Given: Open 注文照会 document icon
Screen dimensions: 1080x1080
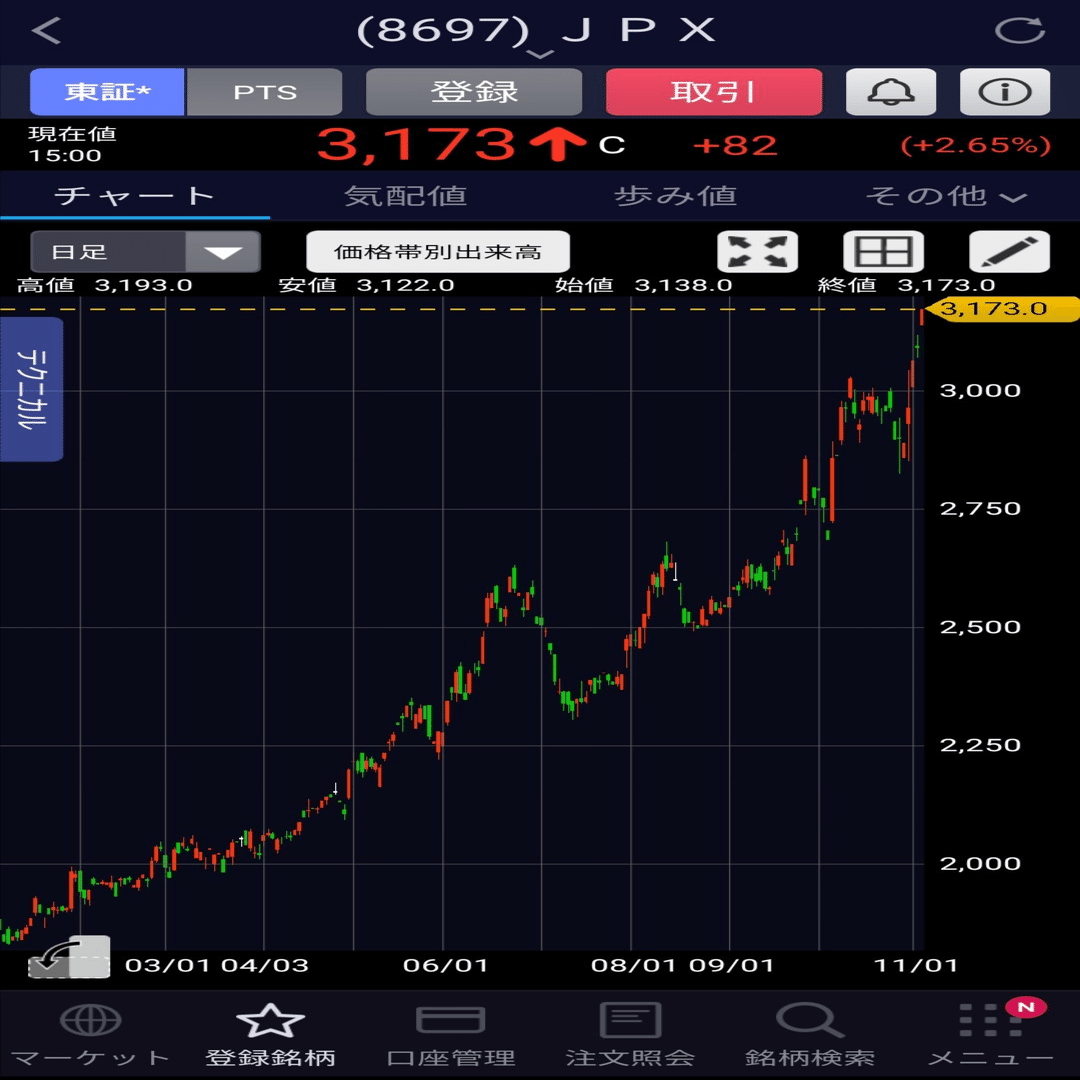Looking at the screenshot, I should coord(630,1019).
